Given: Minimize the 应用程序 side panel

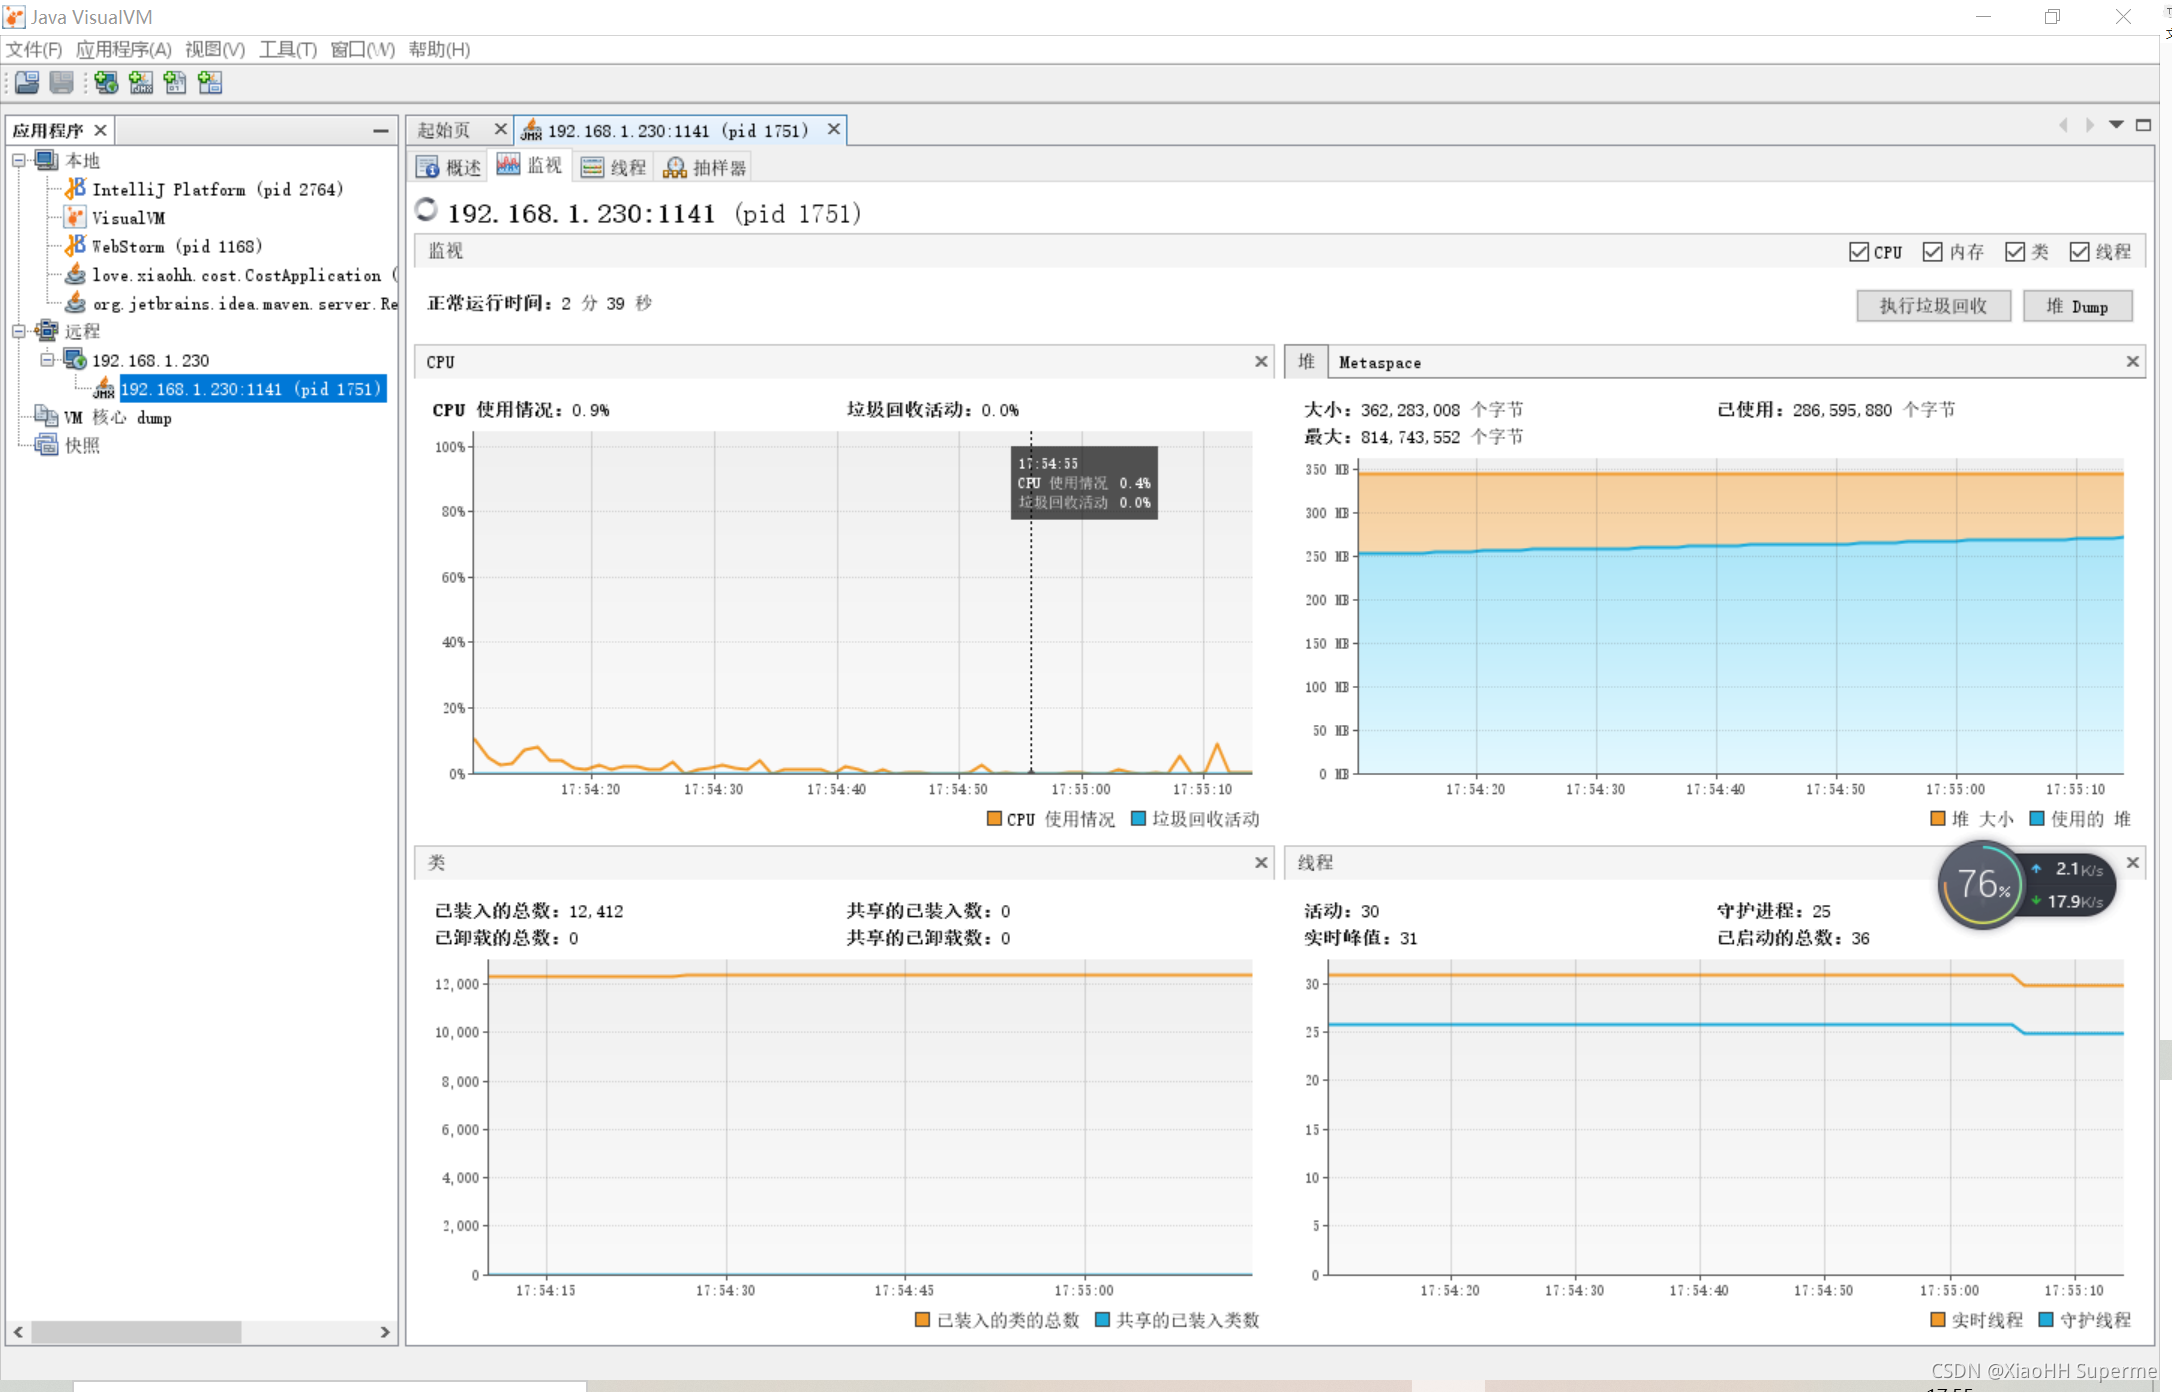Looking at the screenshot, I should [380, 131].
